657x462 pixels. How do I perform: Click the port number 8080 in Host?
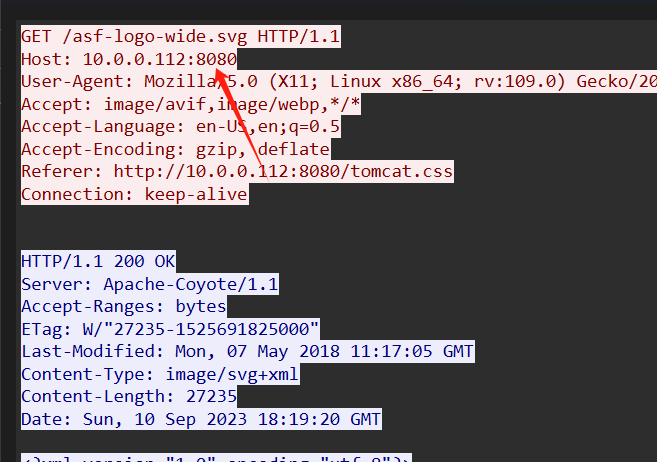[x=217, y=59]
